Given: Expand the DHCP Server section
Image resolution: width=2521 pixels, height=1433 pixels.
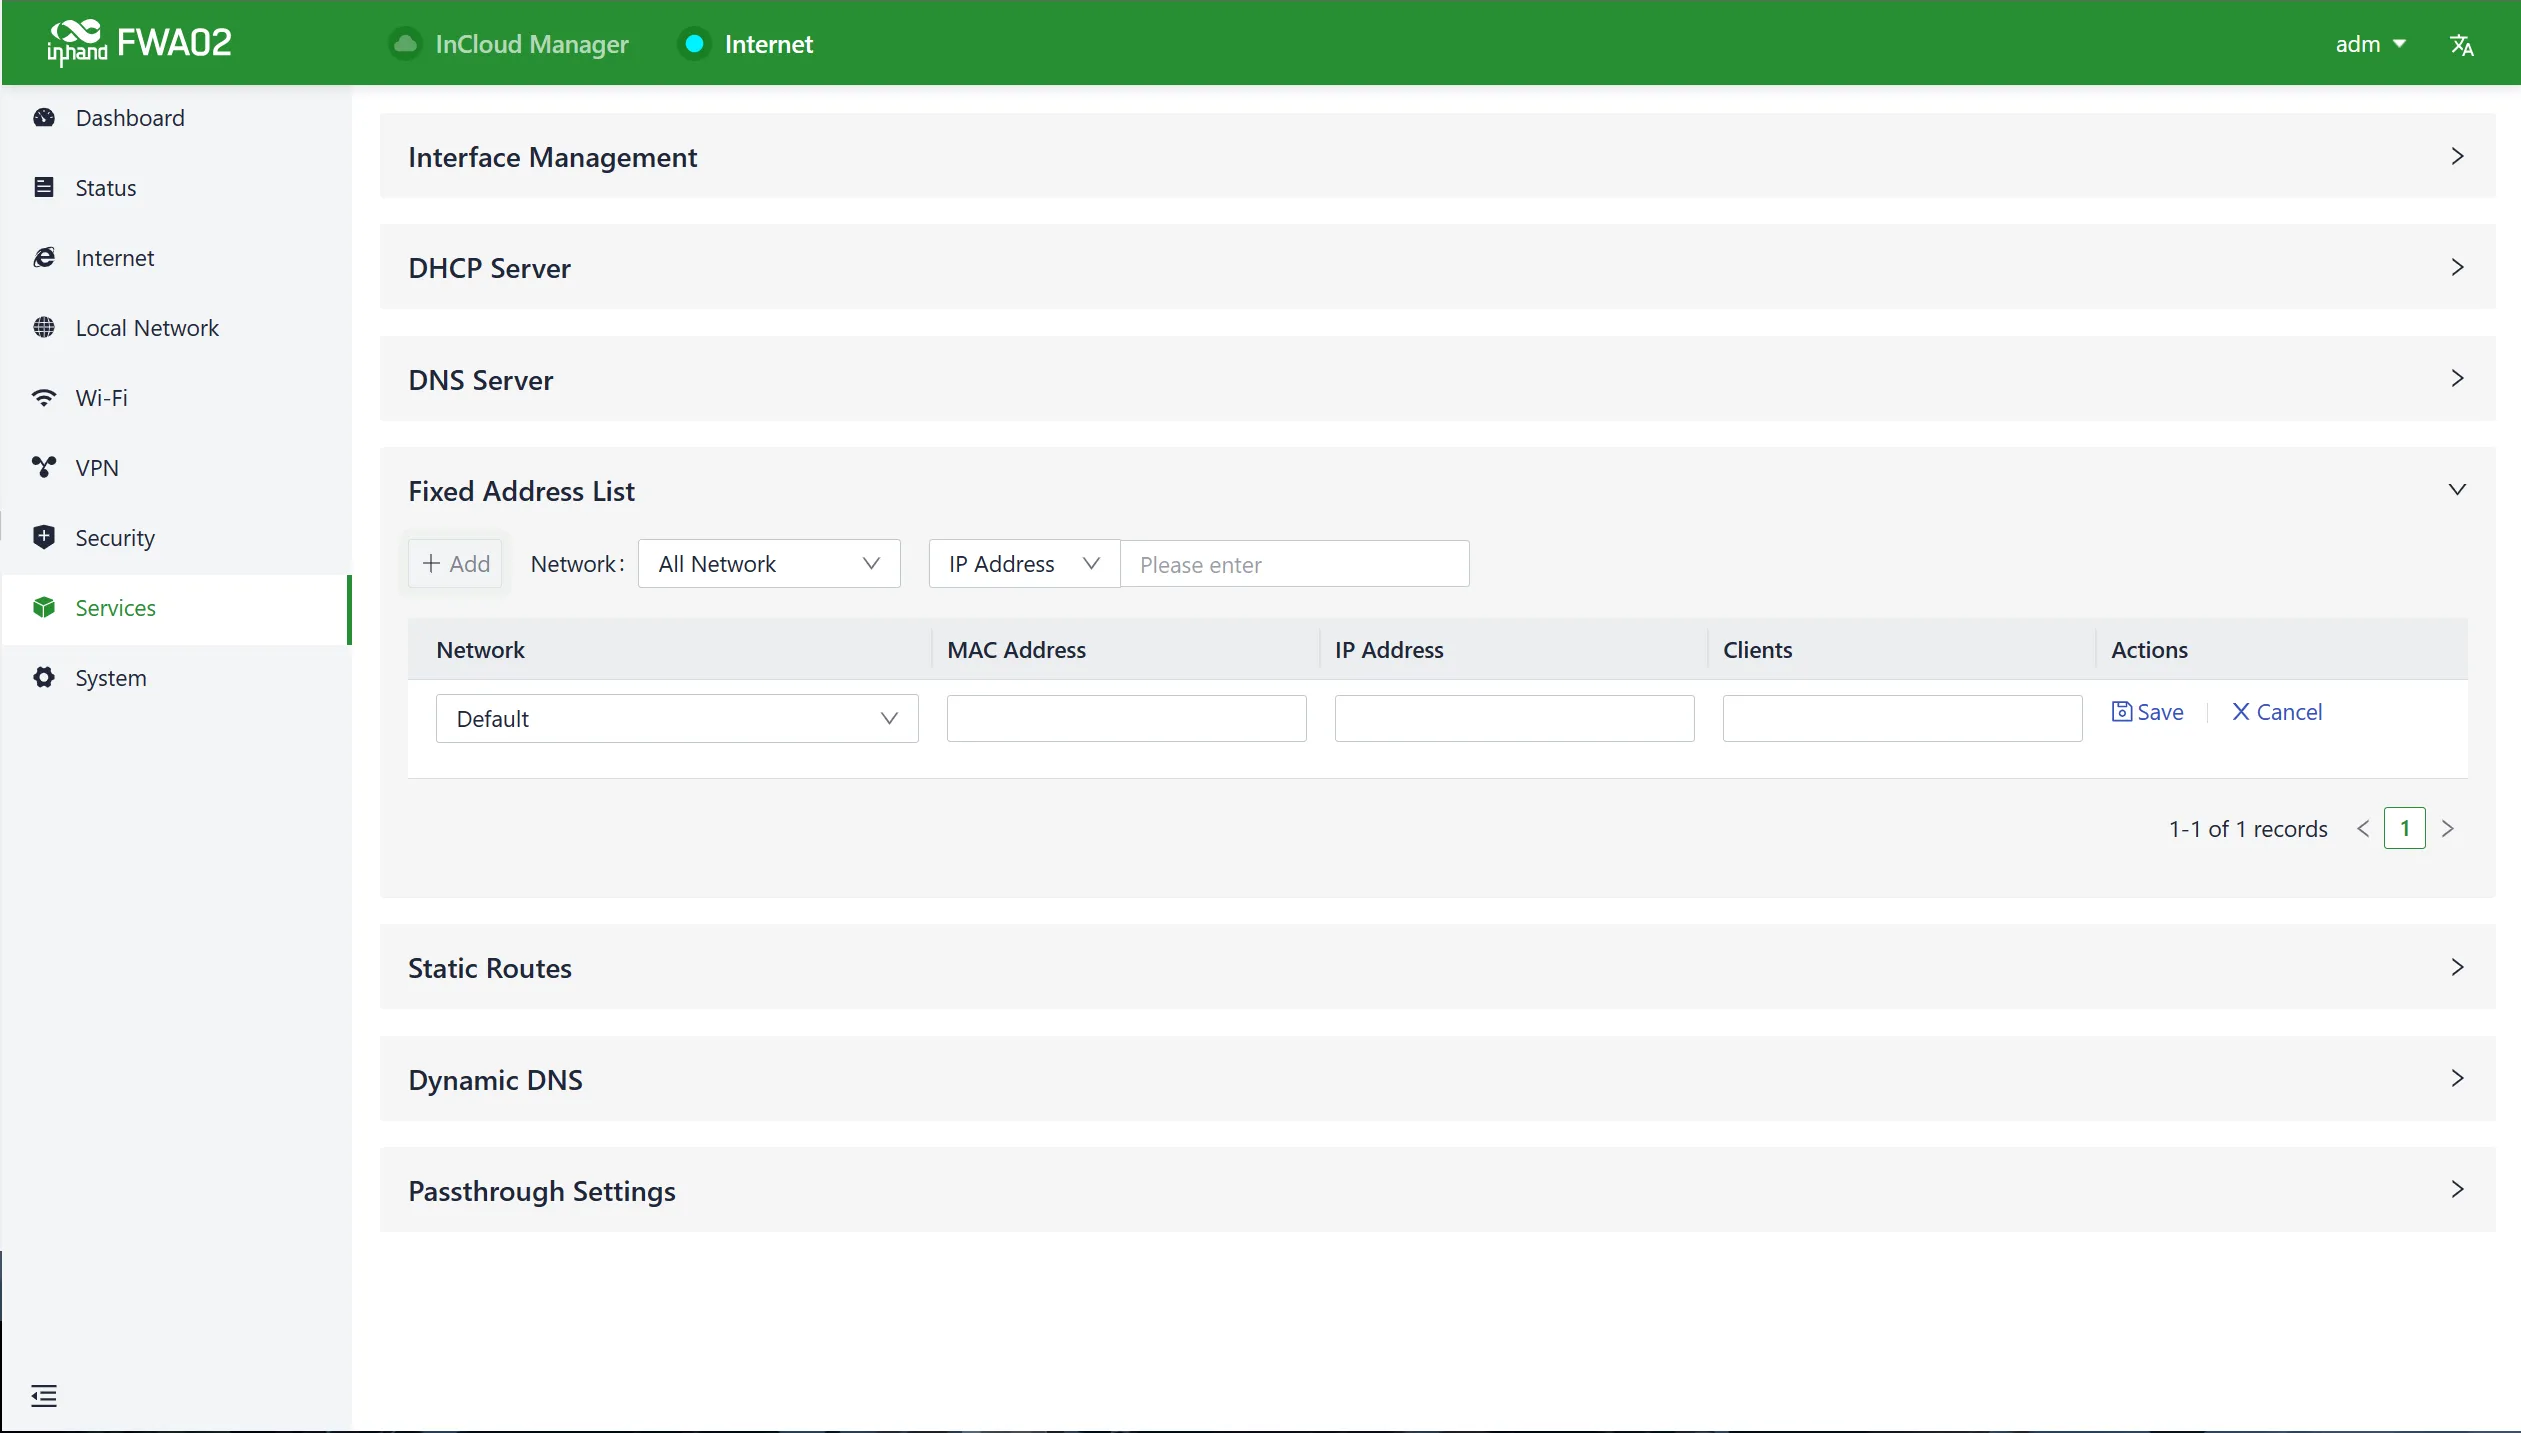Looking at the screenshot, I should [1437, 268].
